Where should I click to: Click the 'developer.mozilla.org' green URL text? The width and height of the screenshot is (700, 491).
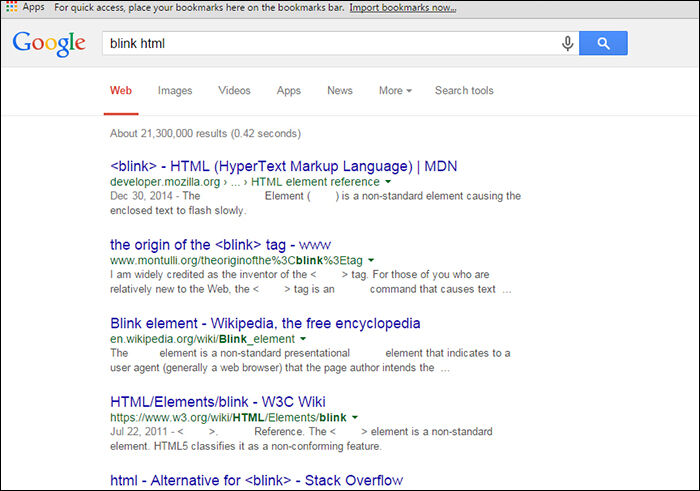pyautogui.click(x=165, y=182)
